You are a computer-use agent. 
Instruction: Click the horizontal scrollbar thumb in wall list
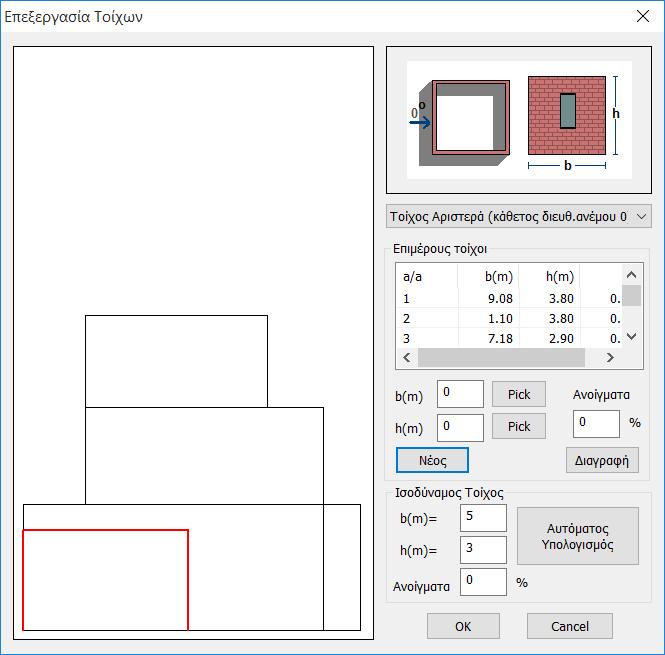(x=501, y=357)
